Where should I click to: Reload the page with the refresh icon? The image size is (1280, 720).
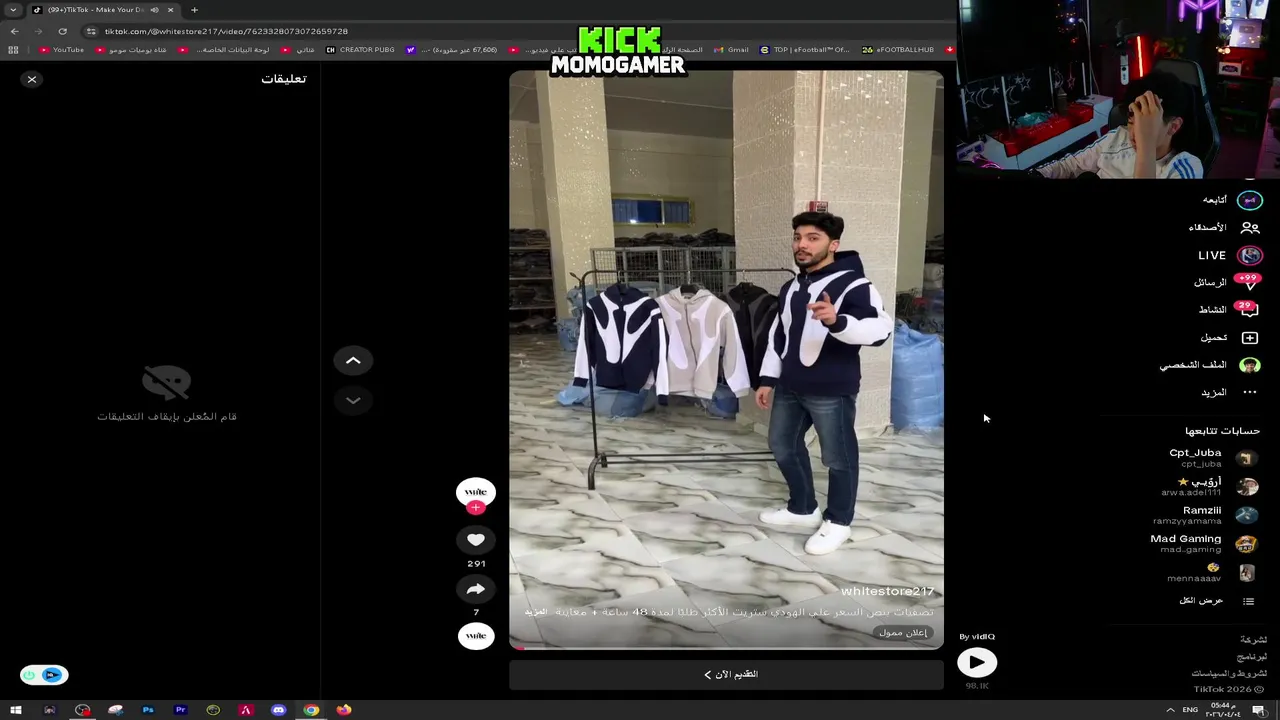pos(62,31)
